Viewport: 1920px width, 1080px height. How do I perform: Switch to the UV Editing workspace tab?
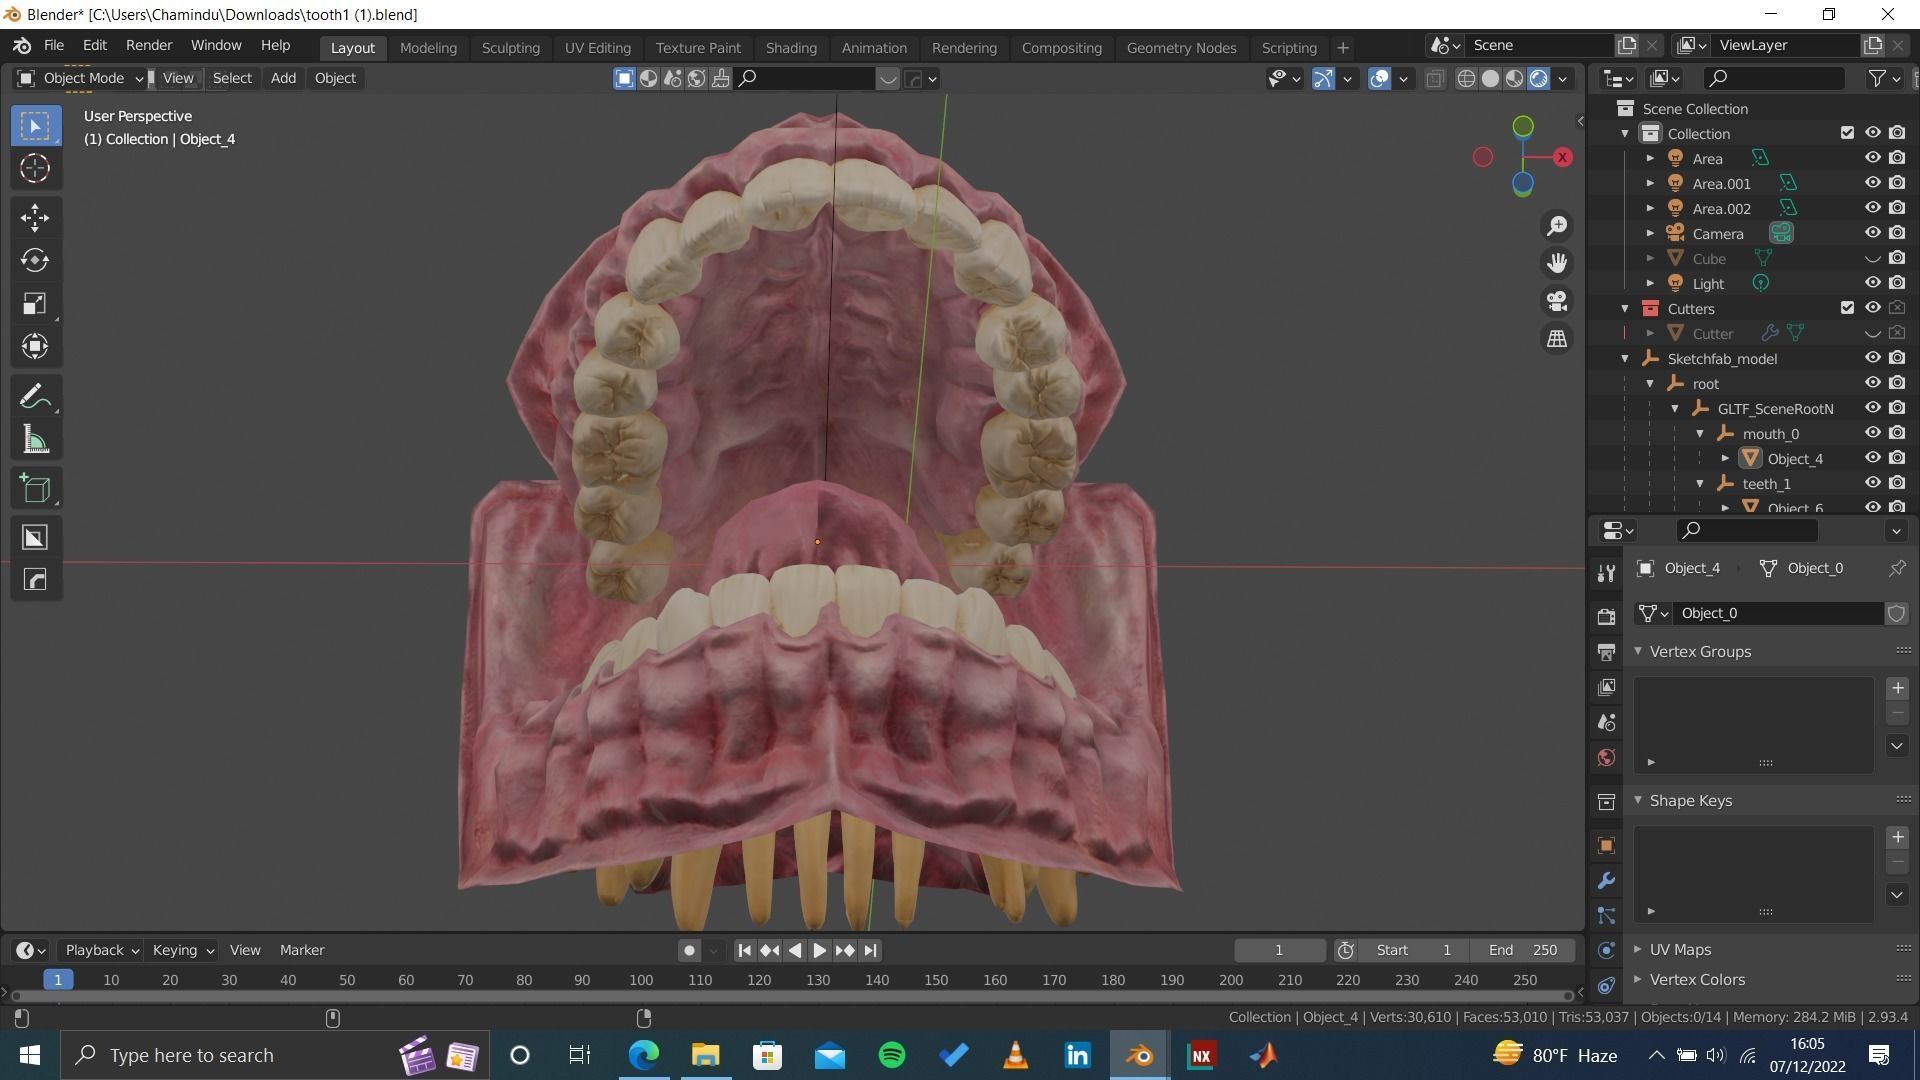tap(597, 47)
